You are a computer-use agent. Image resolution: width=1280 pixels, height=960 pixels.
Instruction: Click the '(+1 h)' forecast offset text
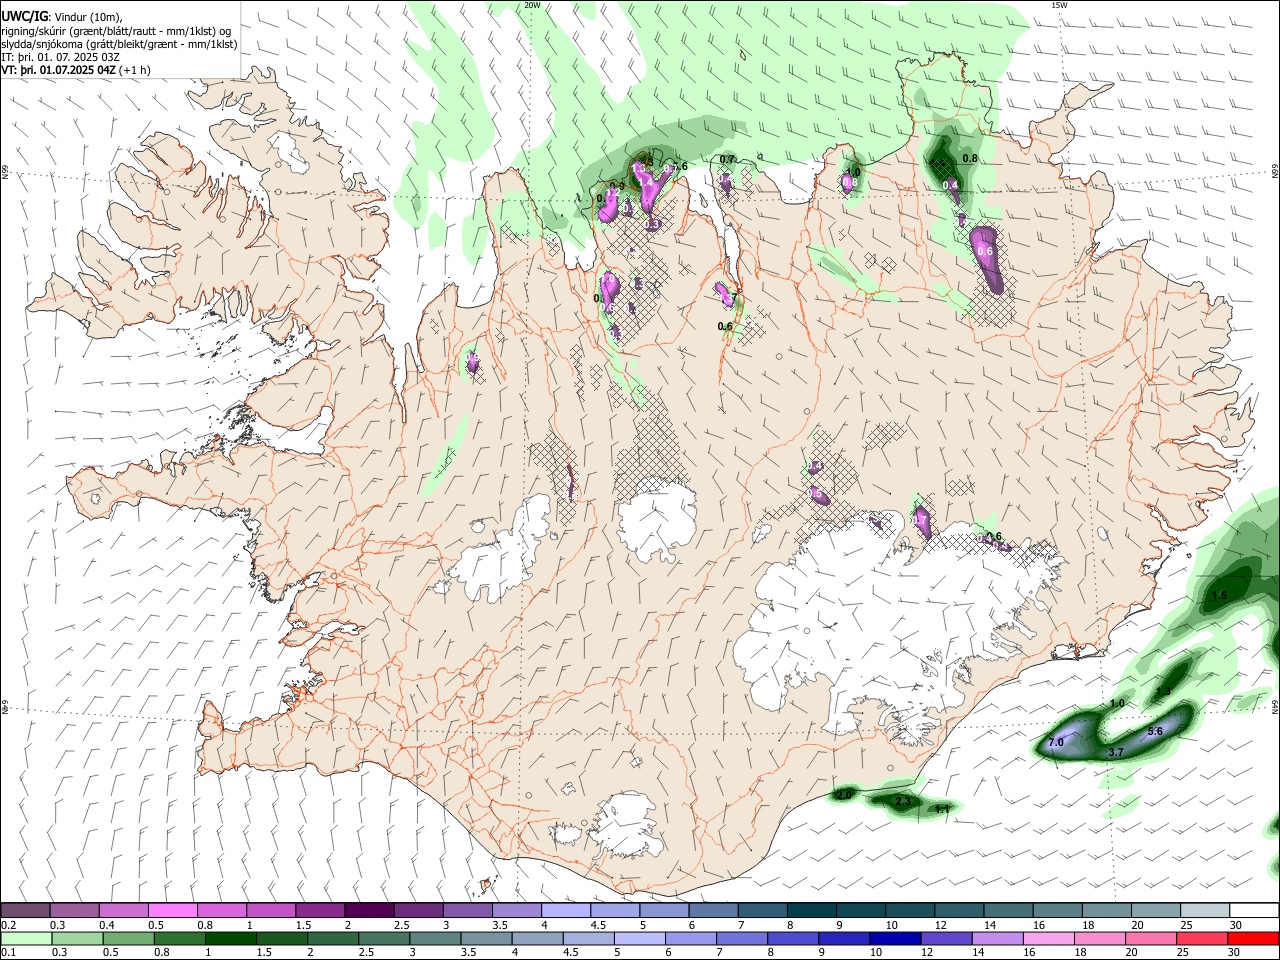click(x=135, y=70)
